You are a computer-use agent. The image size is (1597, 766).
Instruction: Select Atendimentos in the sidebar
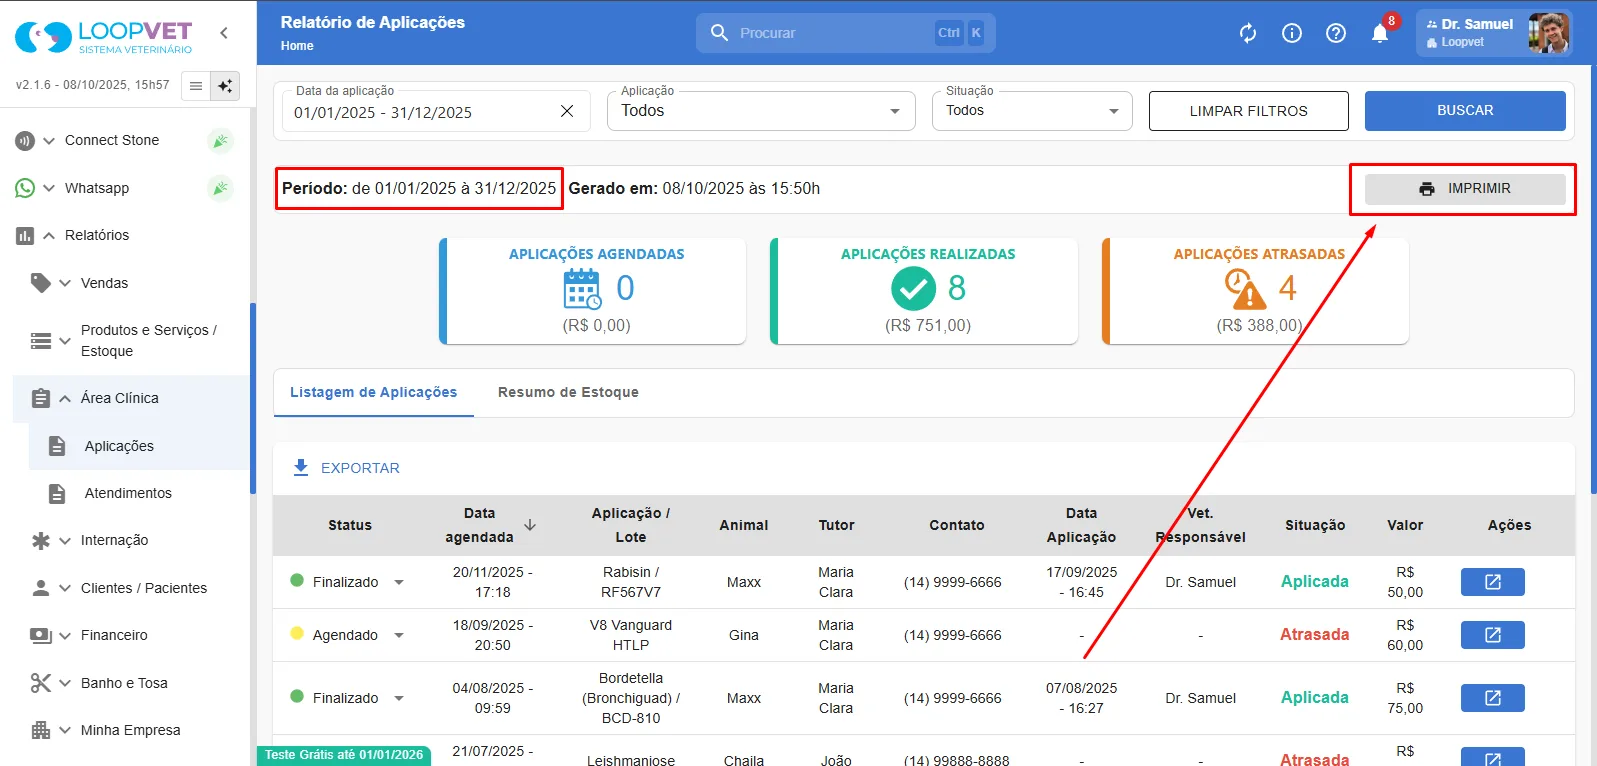(x=128, y=493)
